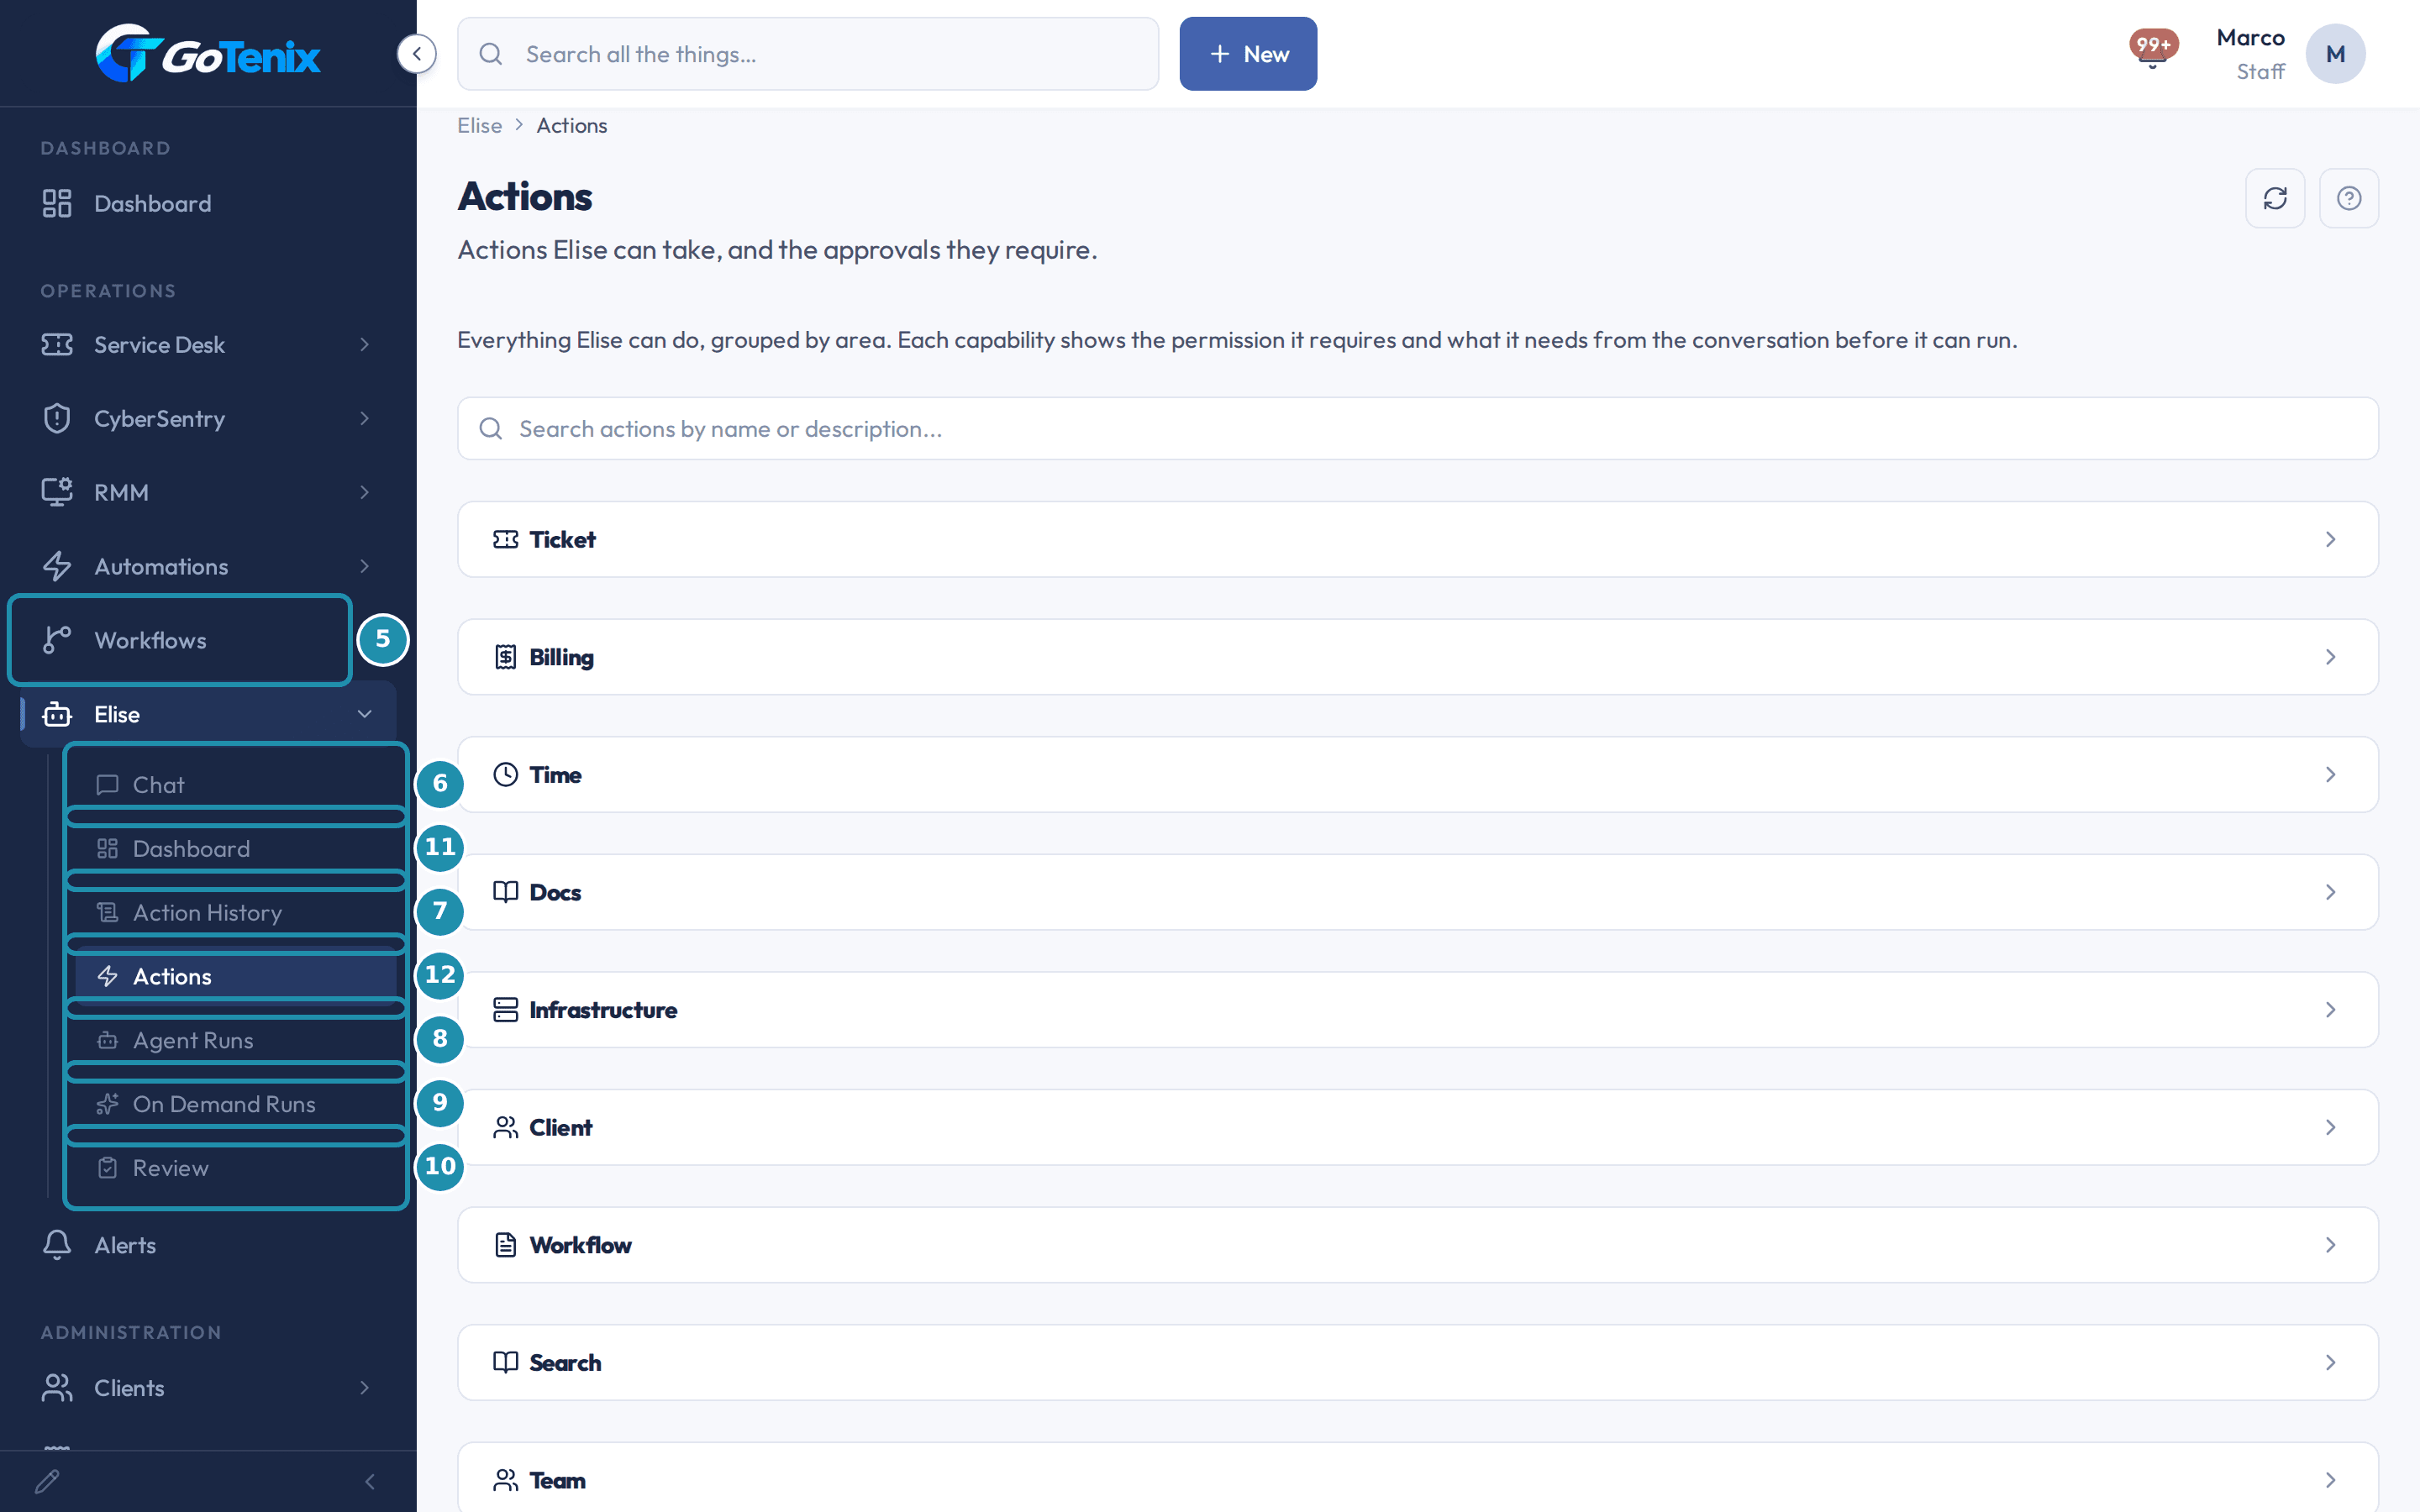
Task: Expand CyberSentry submenu chevron
Action: click(365, 418)
